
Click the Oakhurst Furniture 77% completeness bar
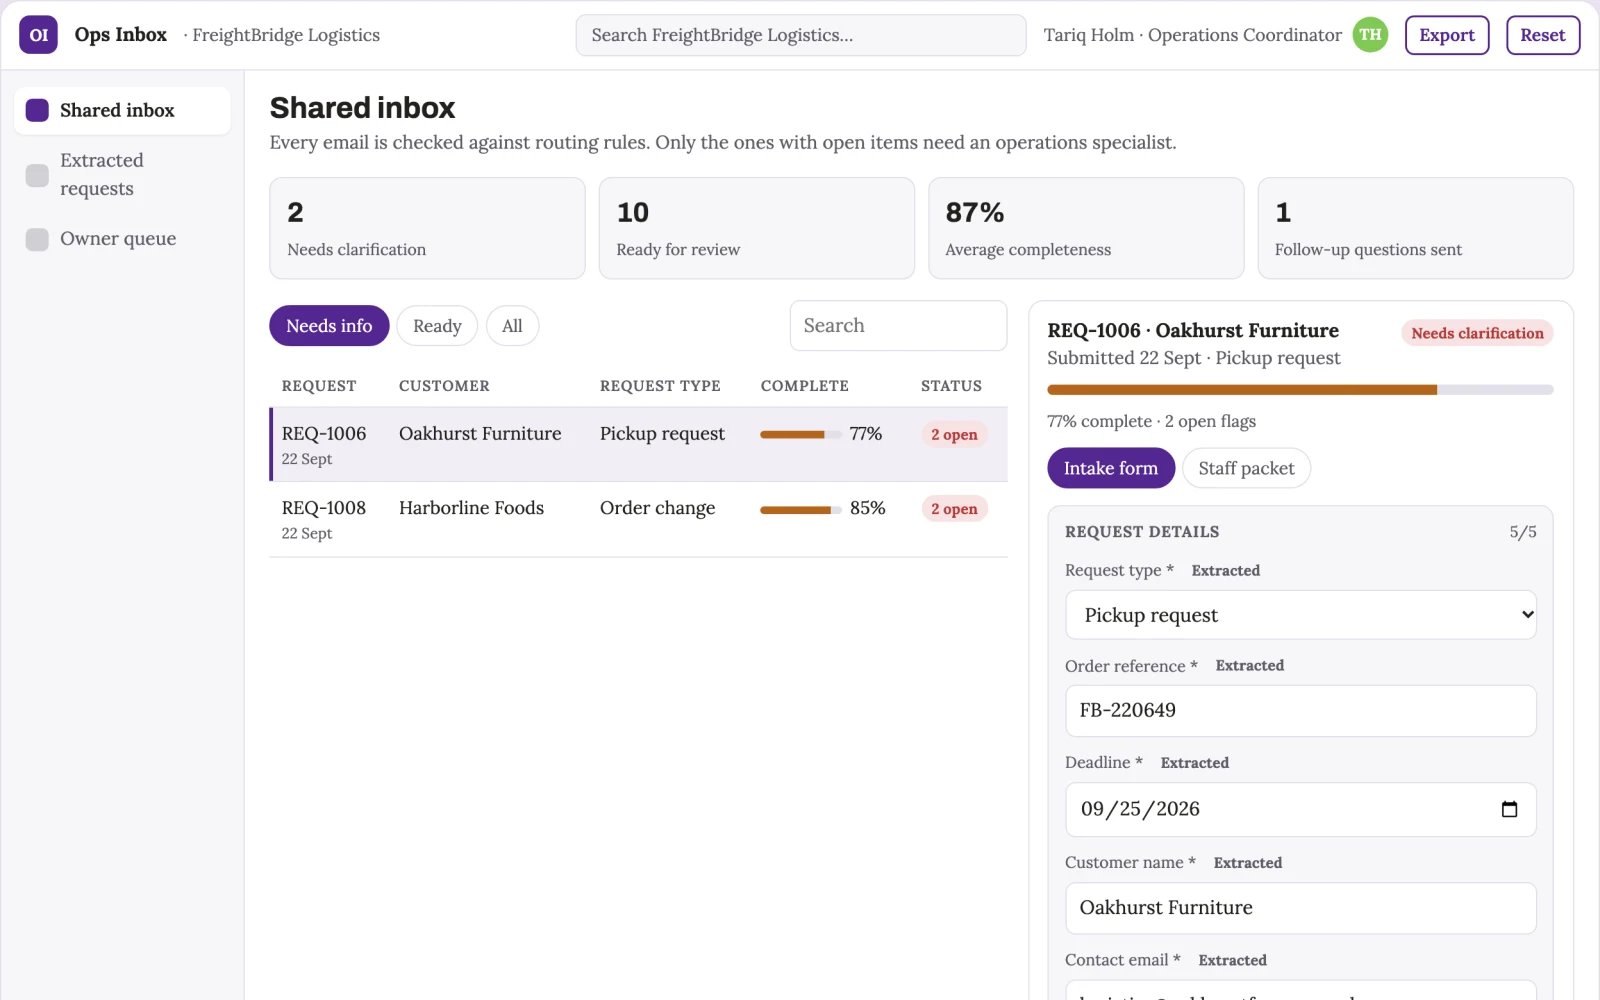pos(800,435)
